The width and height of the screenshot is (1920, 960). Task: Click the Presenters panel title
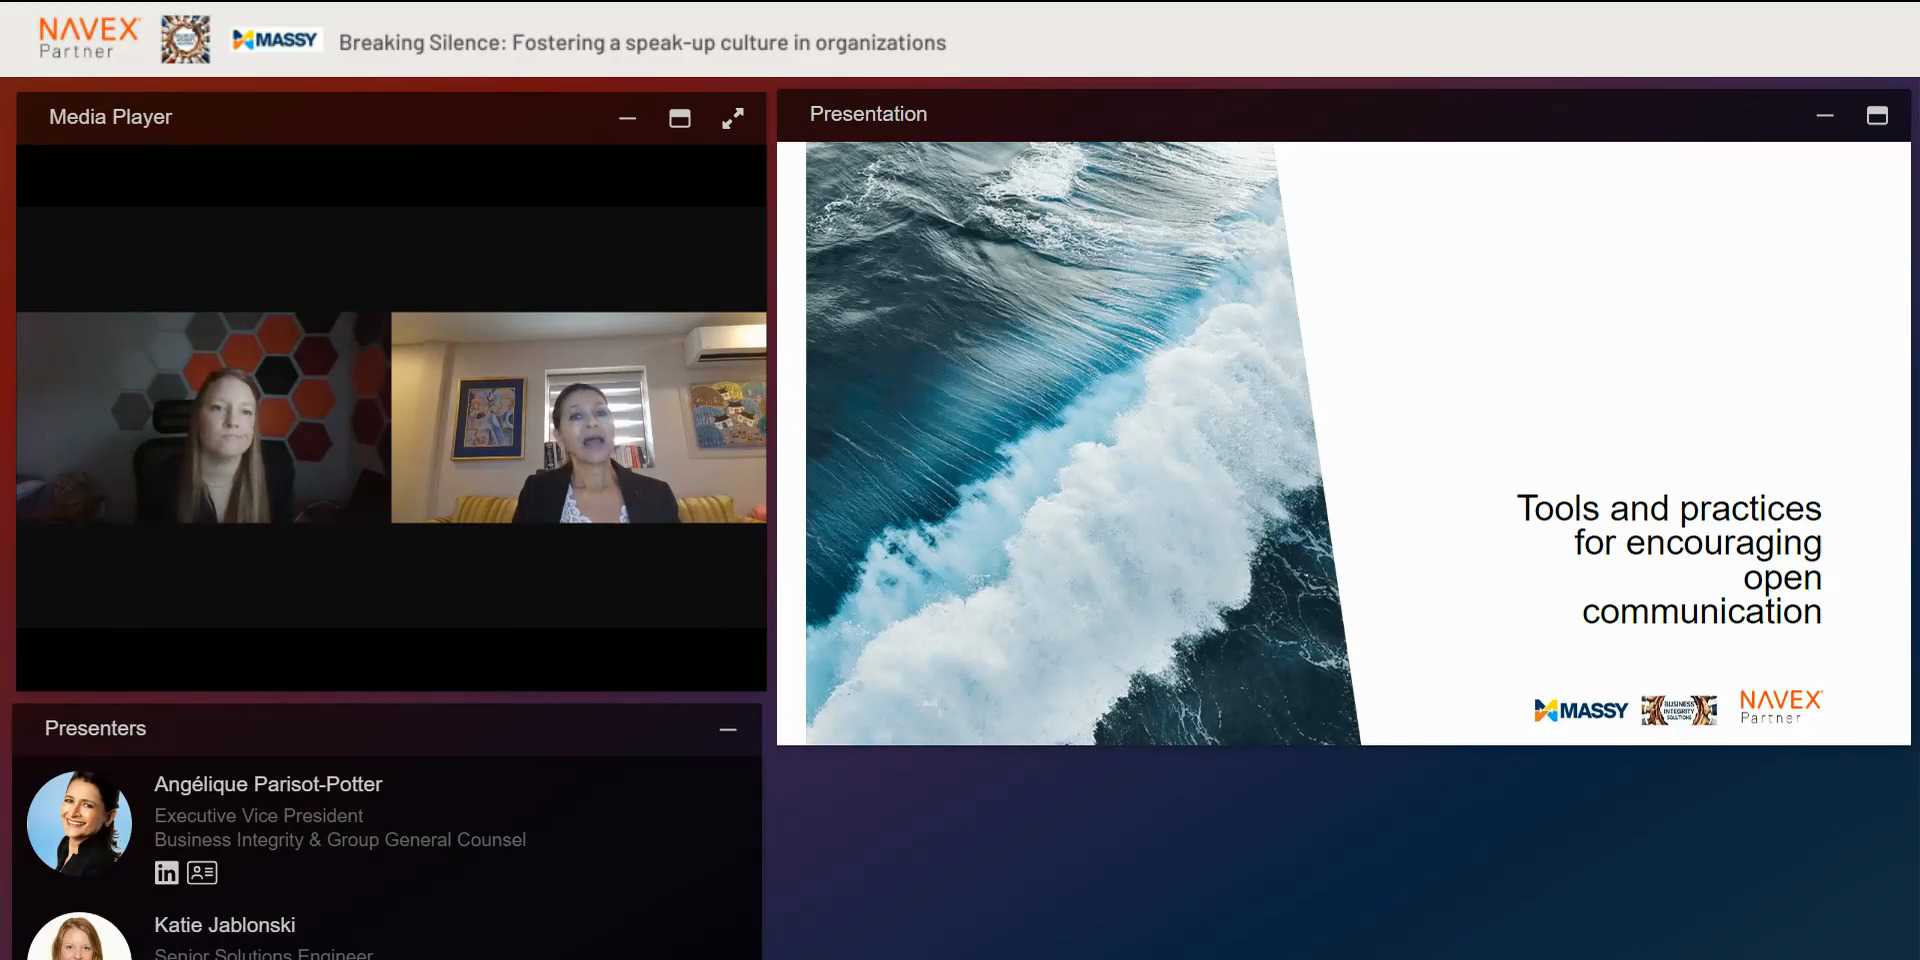click(x=95, y=728)
